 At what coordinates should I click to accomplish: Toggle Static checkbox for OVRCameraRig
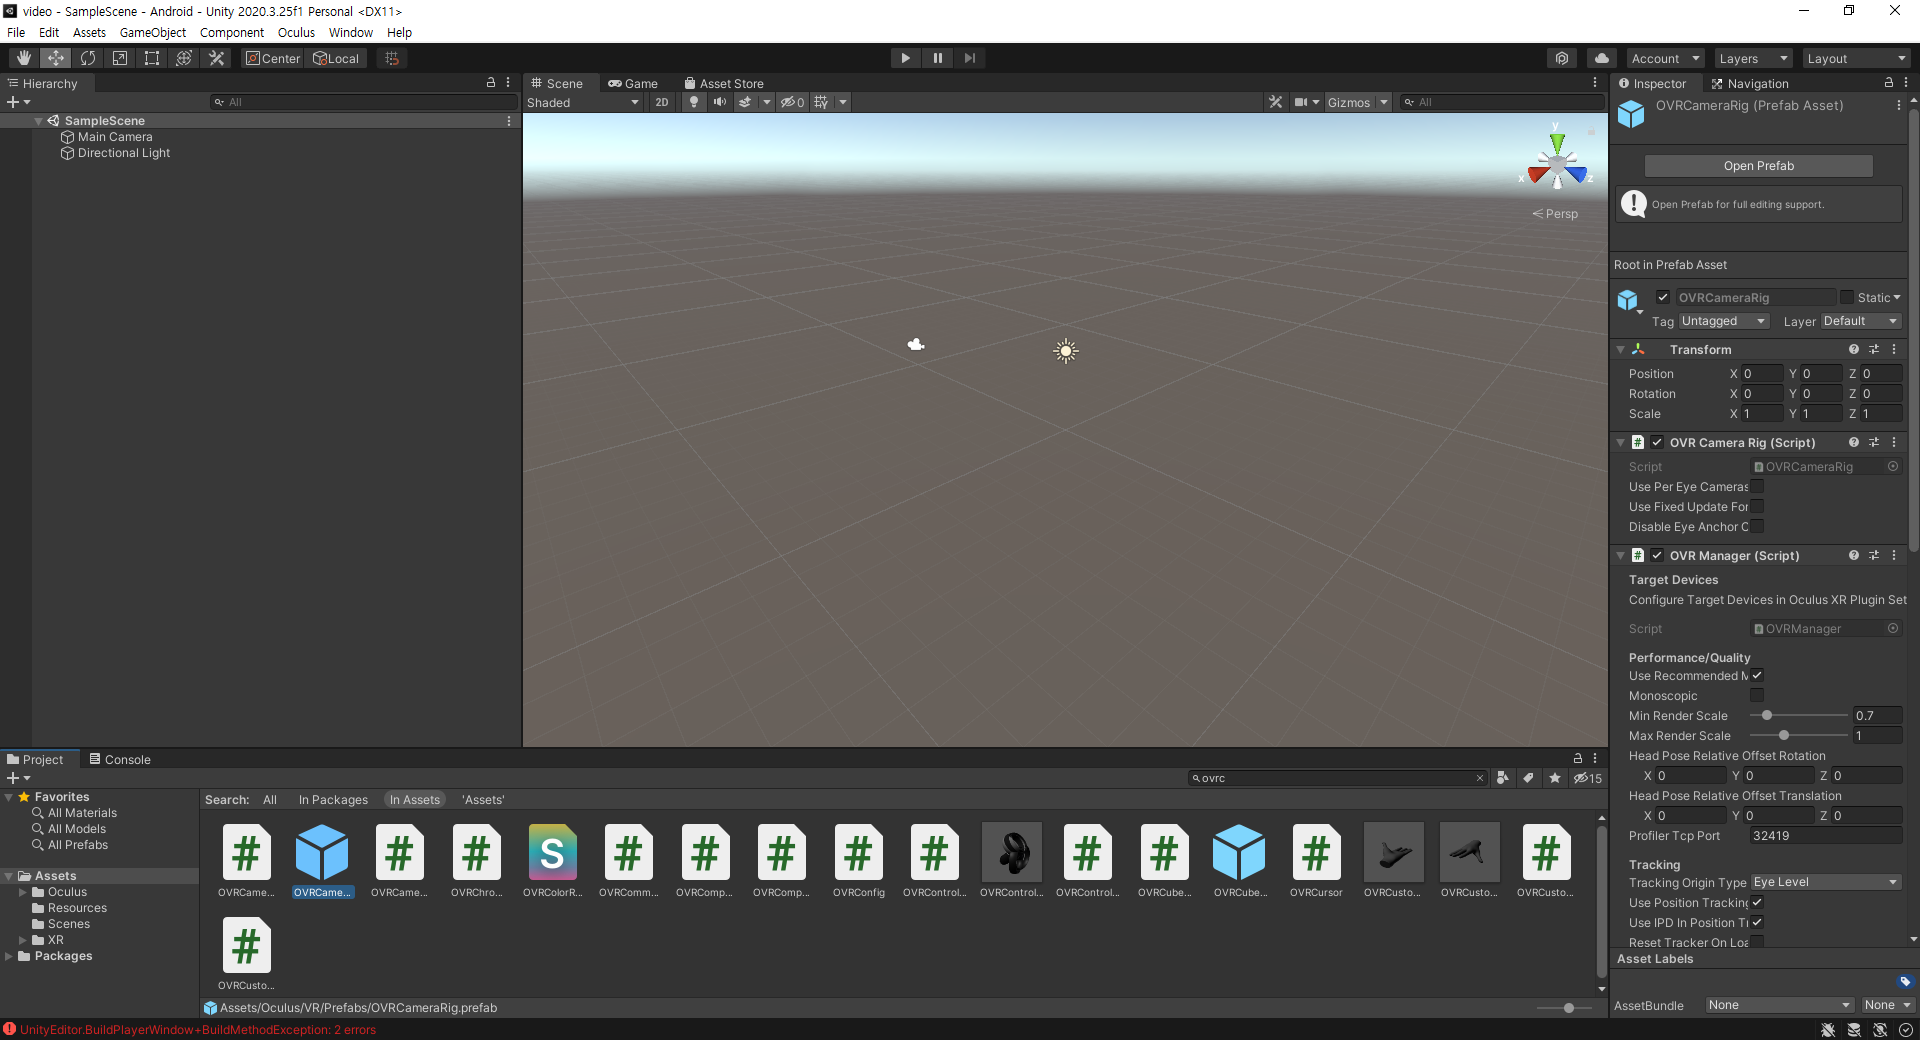tap(1847, 297)
